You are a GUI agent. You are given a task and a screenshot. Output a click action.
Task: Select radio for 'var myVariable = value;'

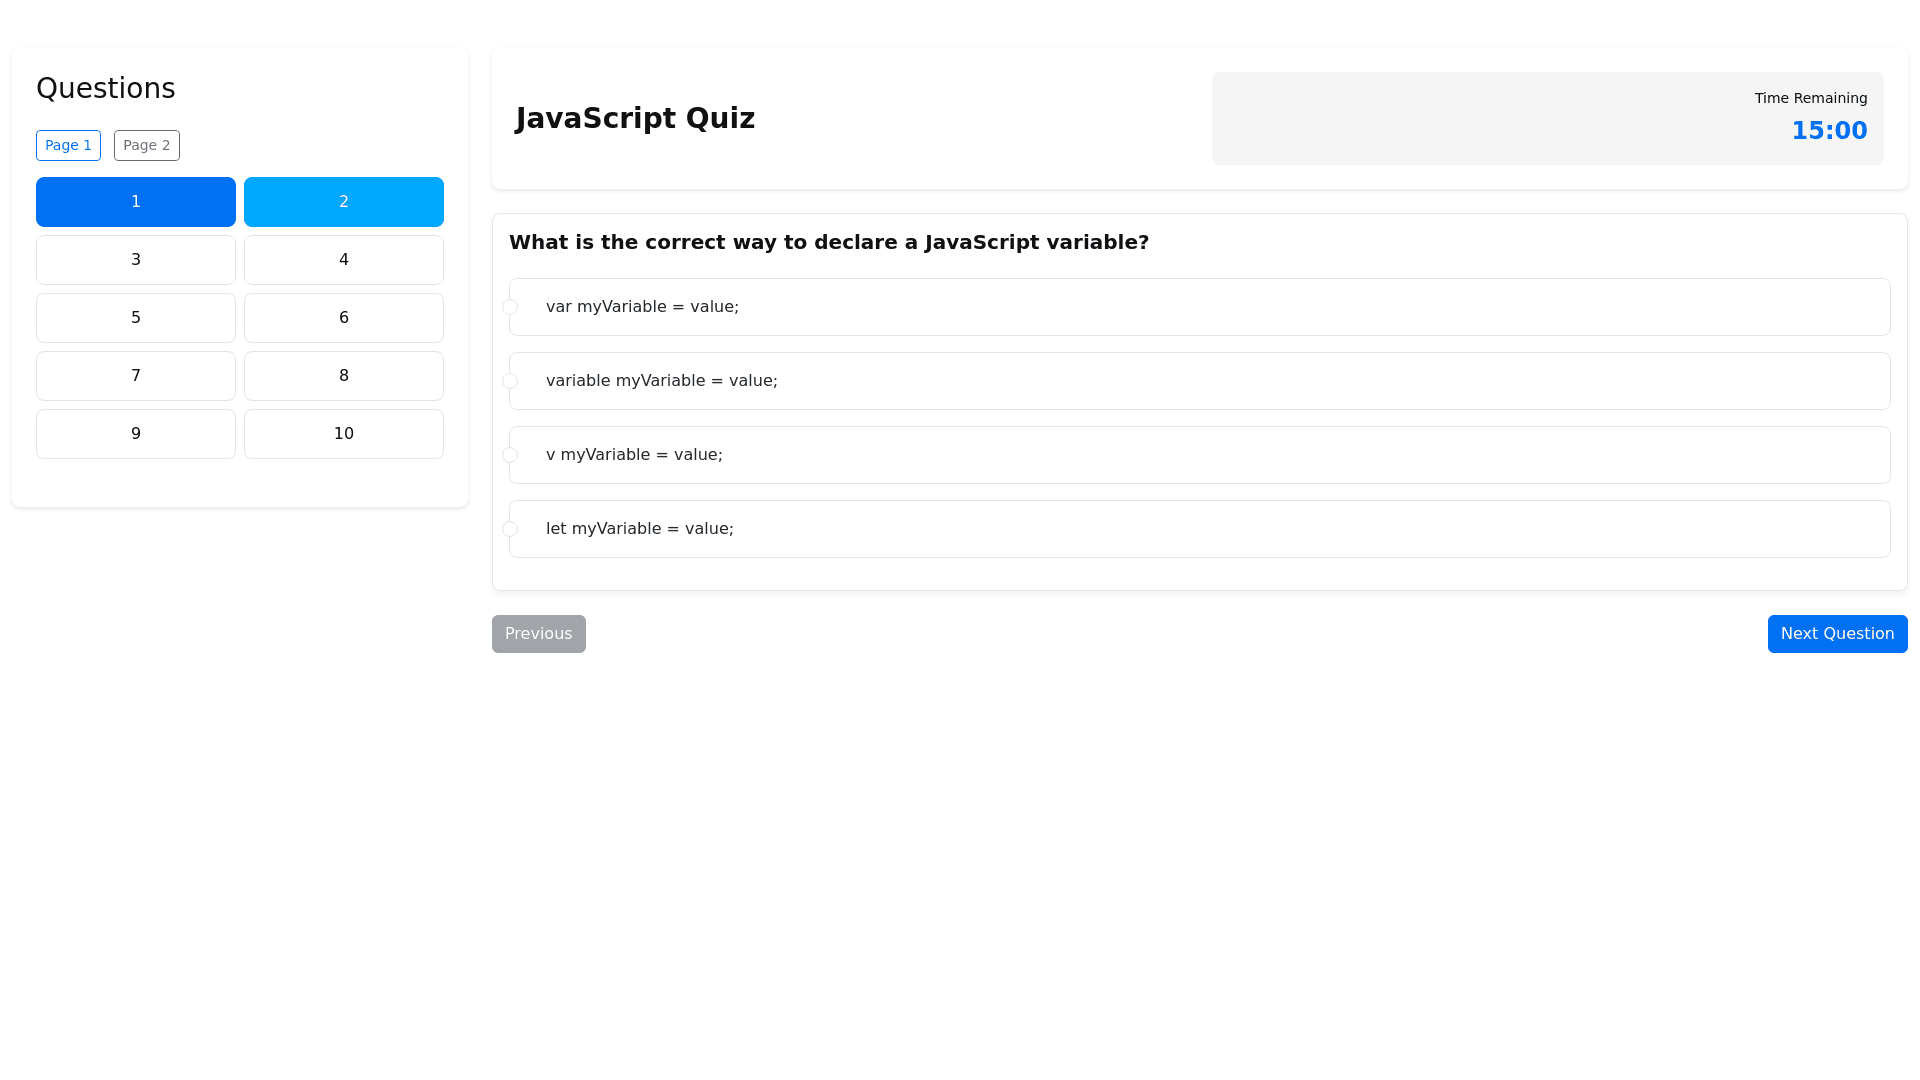pos(510,307)
